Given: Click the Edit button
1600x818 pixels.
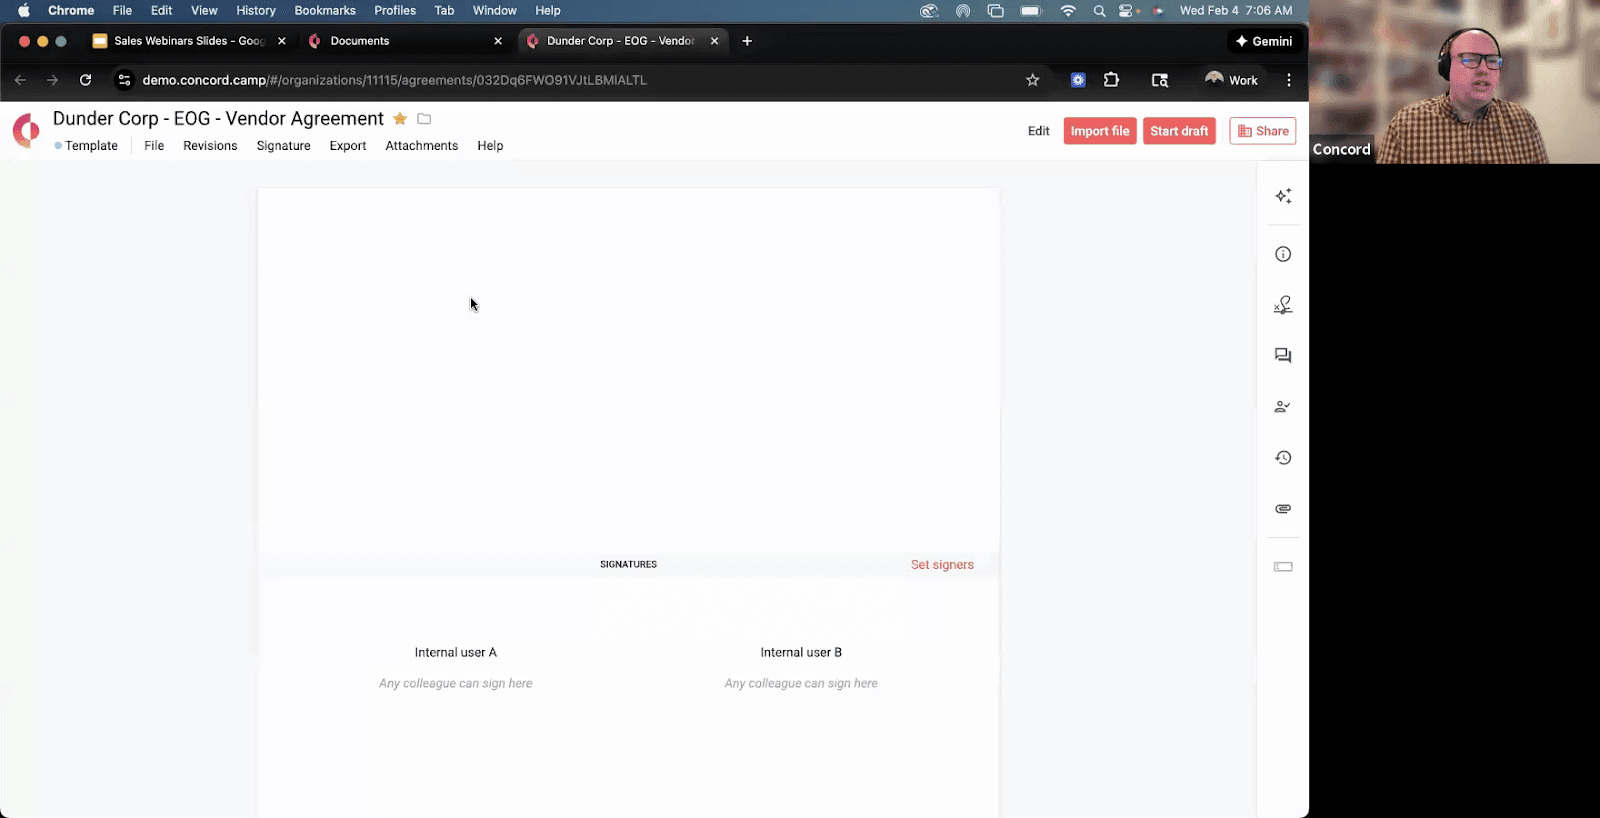Looking at the screenshot, I should pos(1039,131).
